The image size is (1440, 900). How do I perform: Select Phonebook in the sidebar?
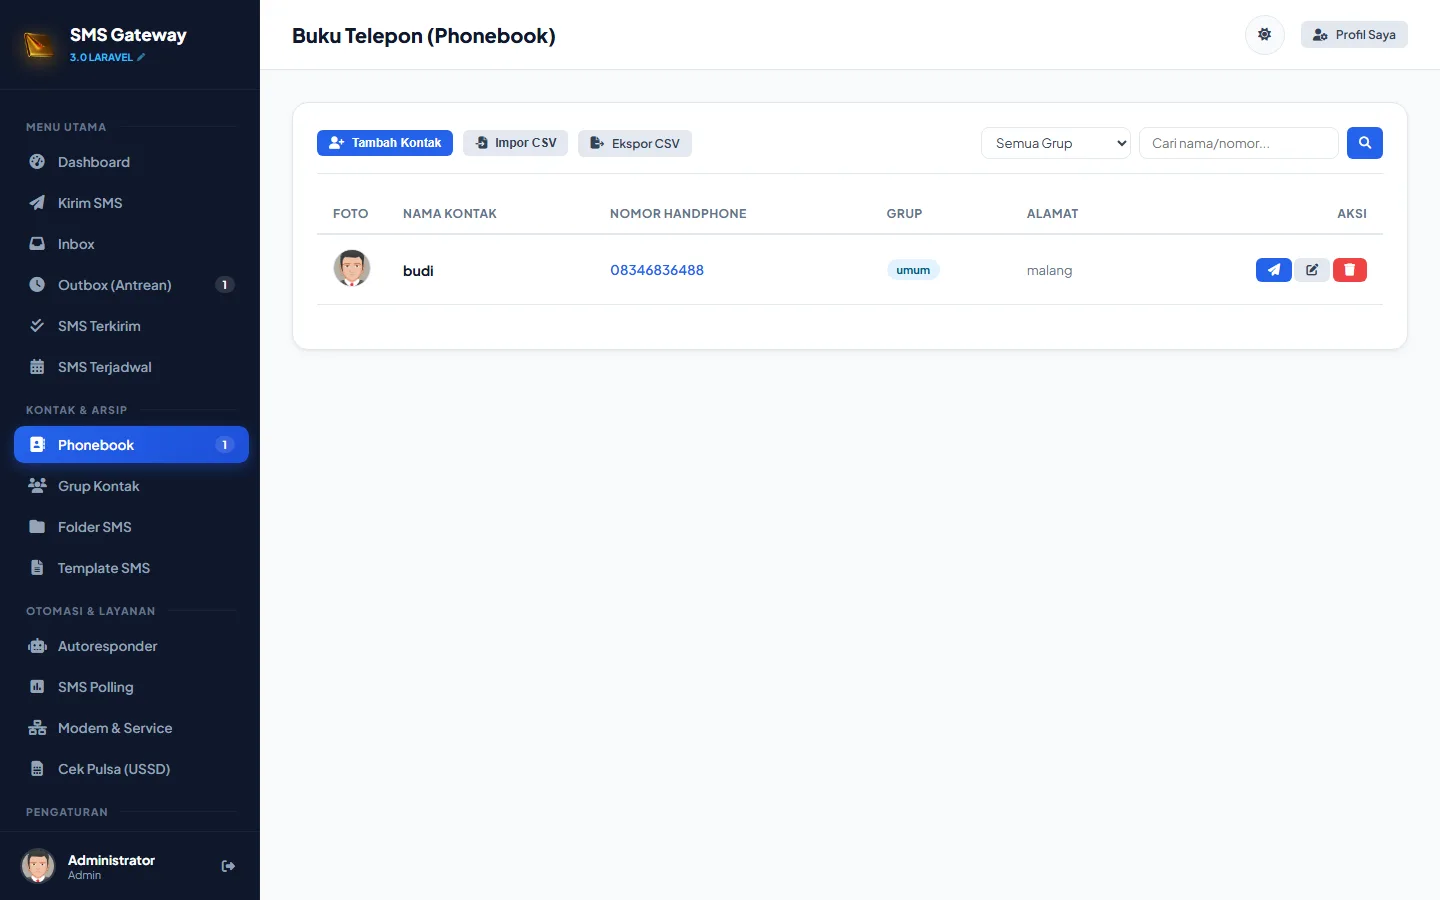(x=131, y=445)
